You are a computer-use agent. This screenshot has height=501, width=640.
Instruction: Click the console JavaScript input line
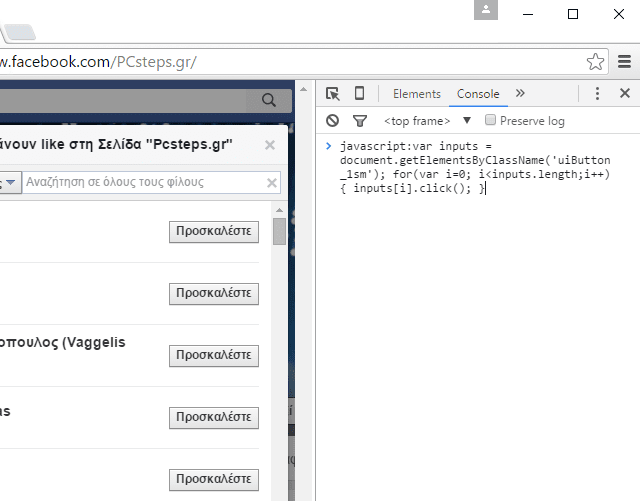tap(475, 167)
